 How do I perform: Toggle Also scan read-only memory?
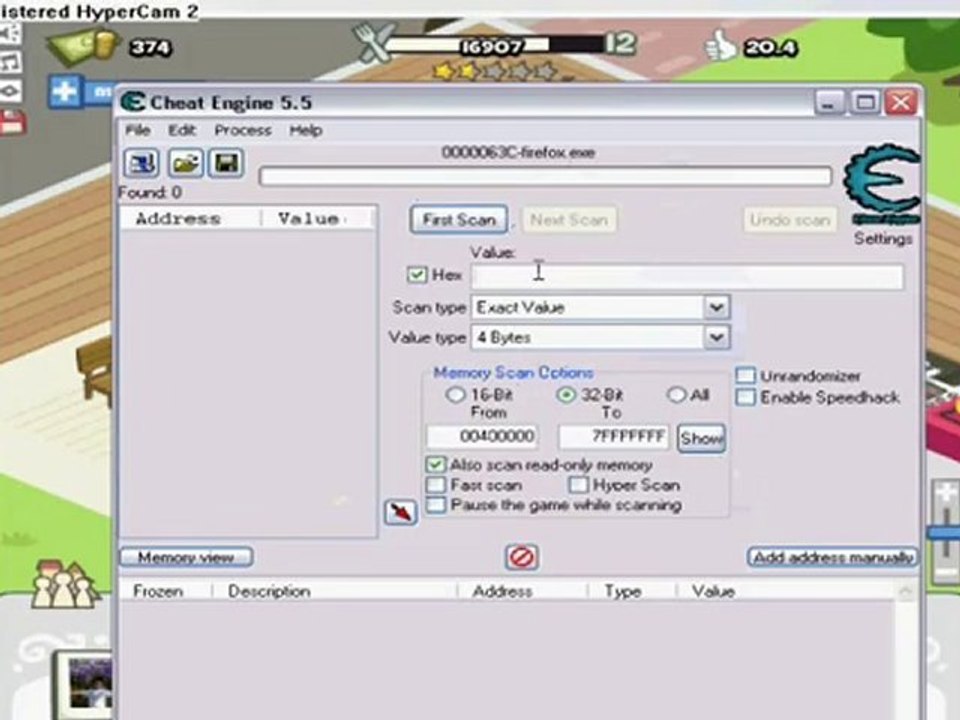click(x=435, y=465)
